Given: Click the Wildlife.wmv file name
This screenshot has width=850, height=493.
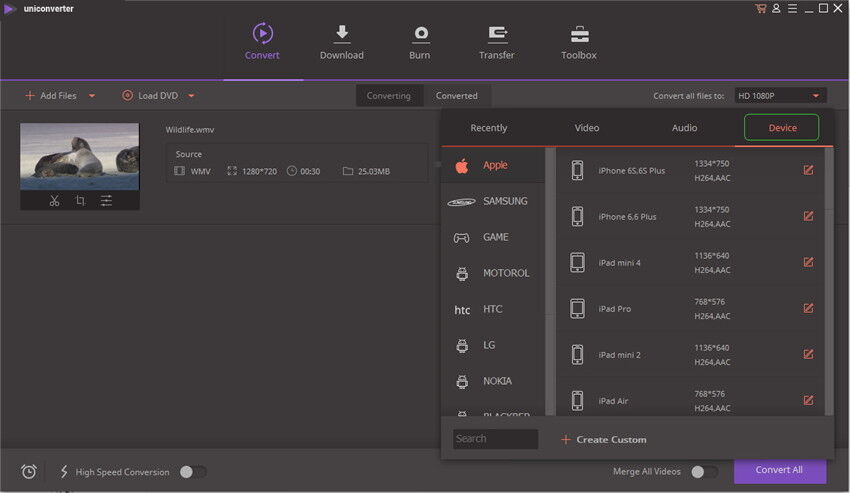Looking at the screenshot, I should coord(190,130).
